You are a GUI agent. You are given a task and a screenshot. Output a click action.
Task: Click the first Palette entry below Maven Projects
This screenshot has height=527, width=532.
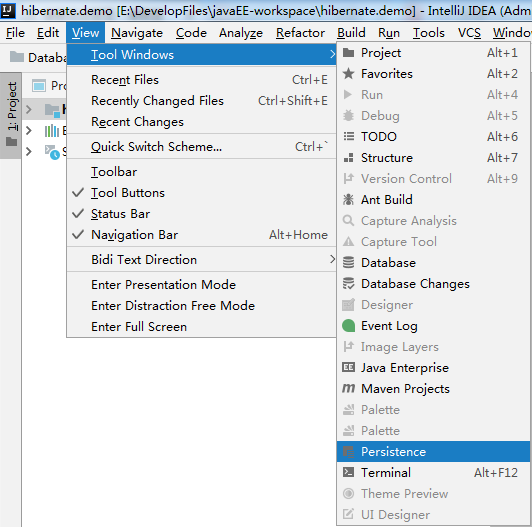click(433, 410)
